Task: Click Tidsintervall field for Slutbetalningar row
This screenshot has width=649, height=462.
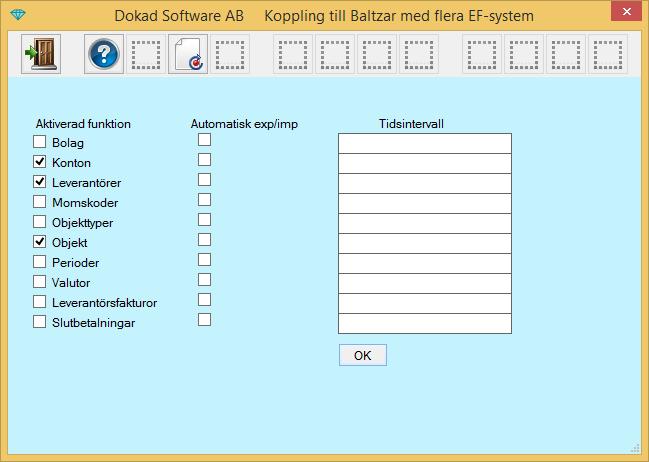Action: 425,323
